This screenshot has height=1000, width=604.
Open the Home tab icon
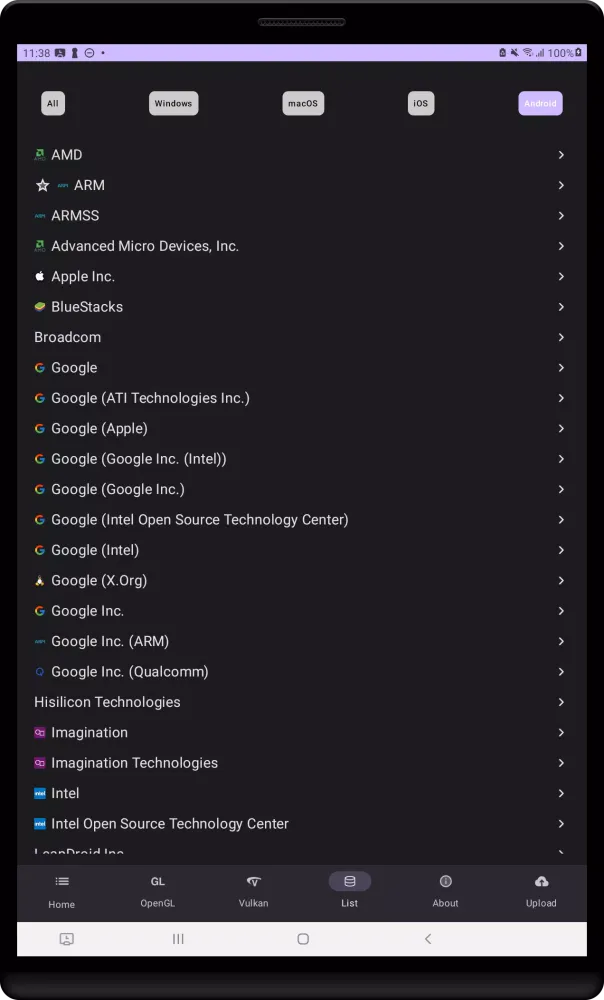62,881
